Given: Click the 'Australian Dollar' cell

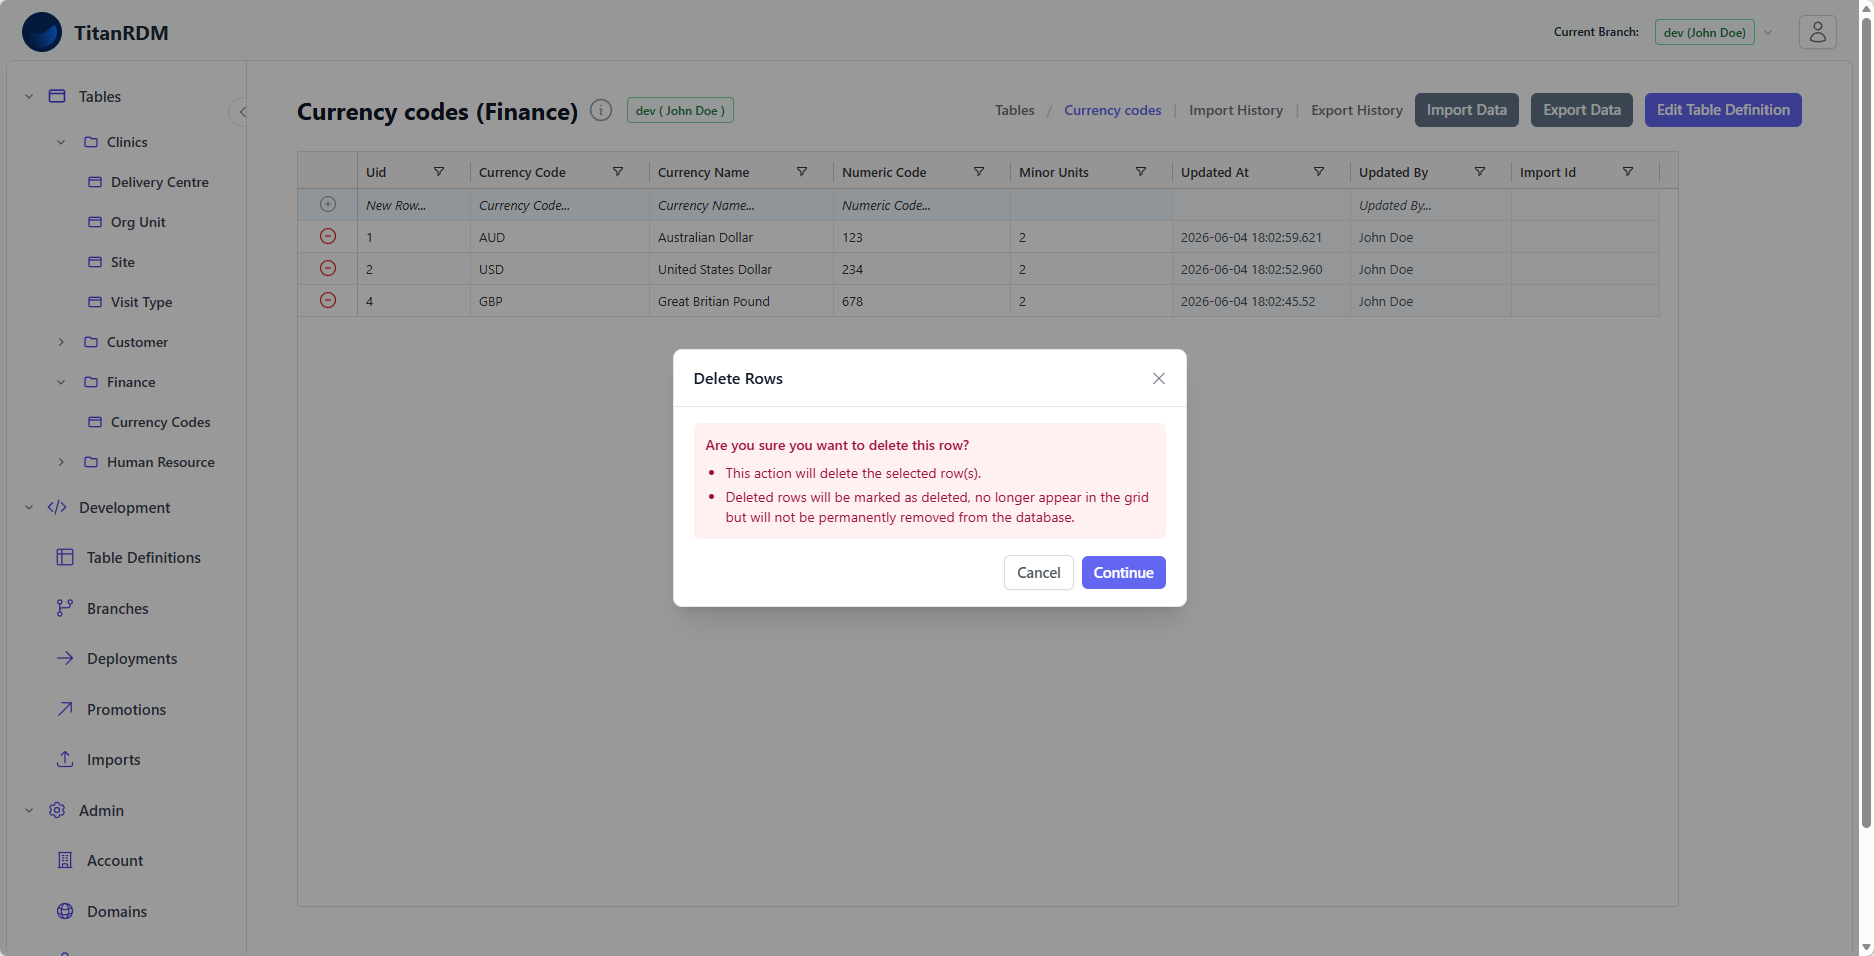Looking at the screenshot, I should [741, 237].
